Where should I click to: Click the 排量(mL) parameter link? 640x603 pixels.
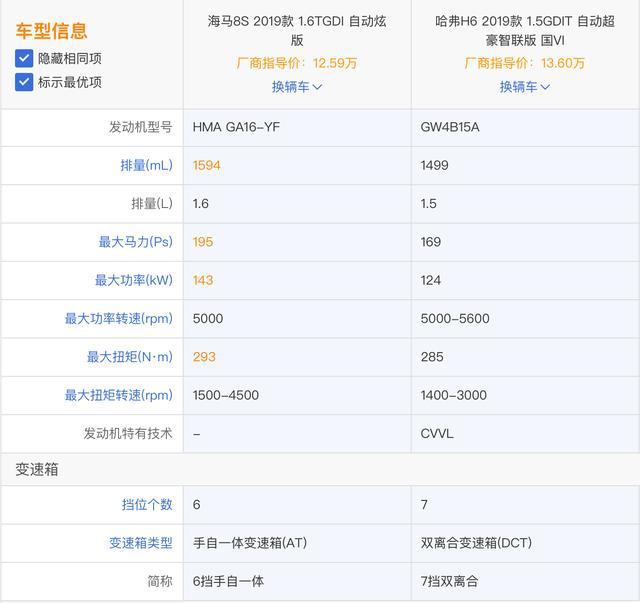[146, 165]
